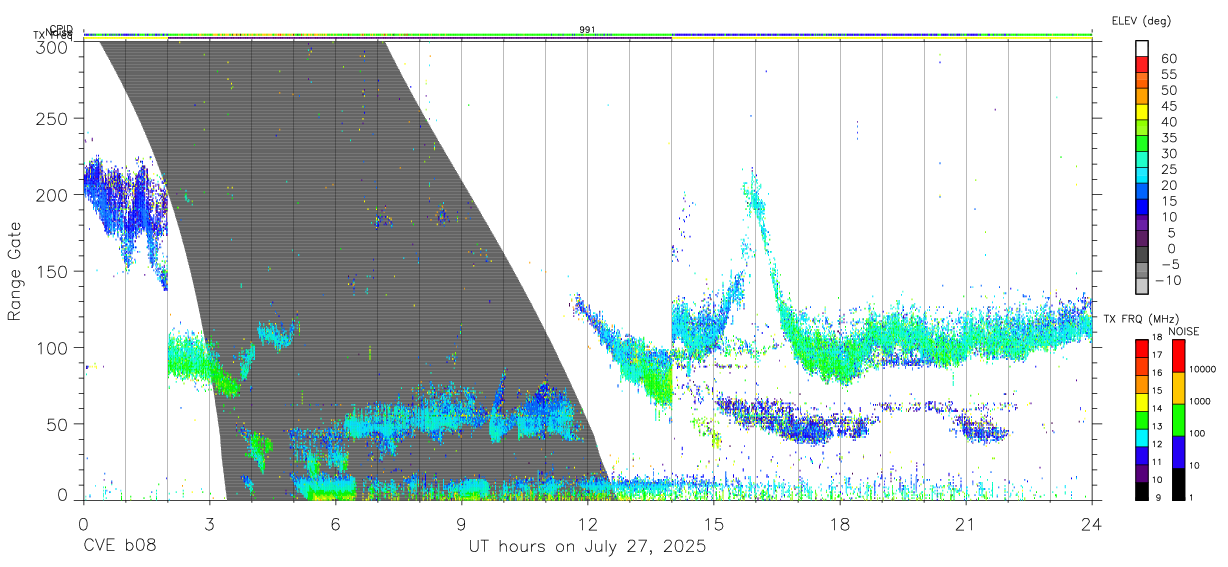1228x567 pixels.
Task: Click the '12' UT hour tick label
Action: pos(587,523)
